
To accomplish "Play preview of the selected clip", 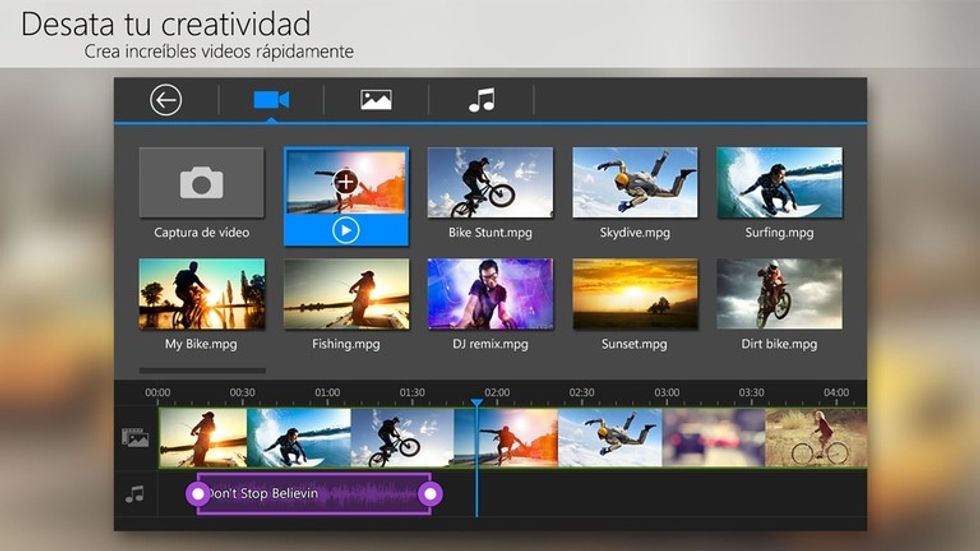I will pyautogui.click(x=345, y=231).
